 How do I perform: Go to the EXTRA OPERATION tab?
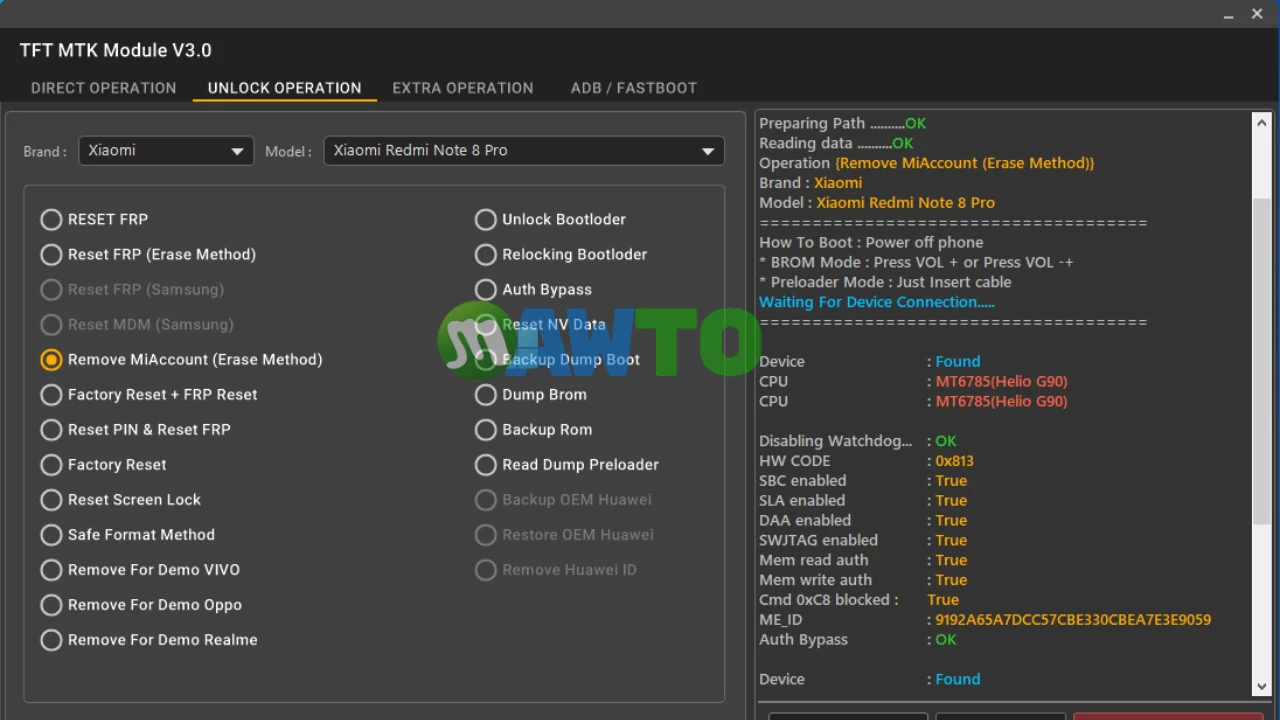pos(463,88)
